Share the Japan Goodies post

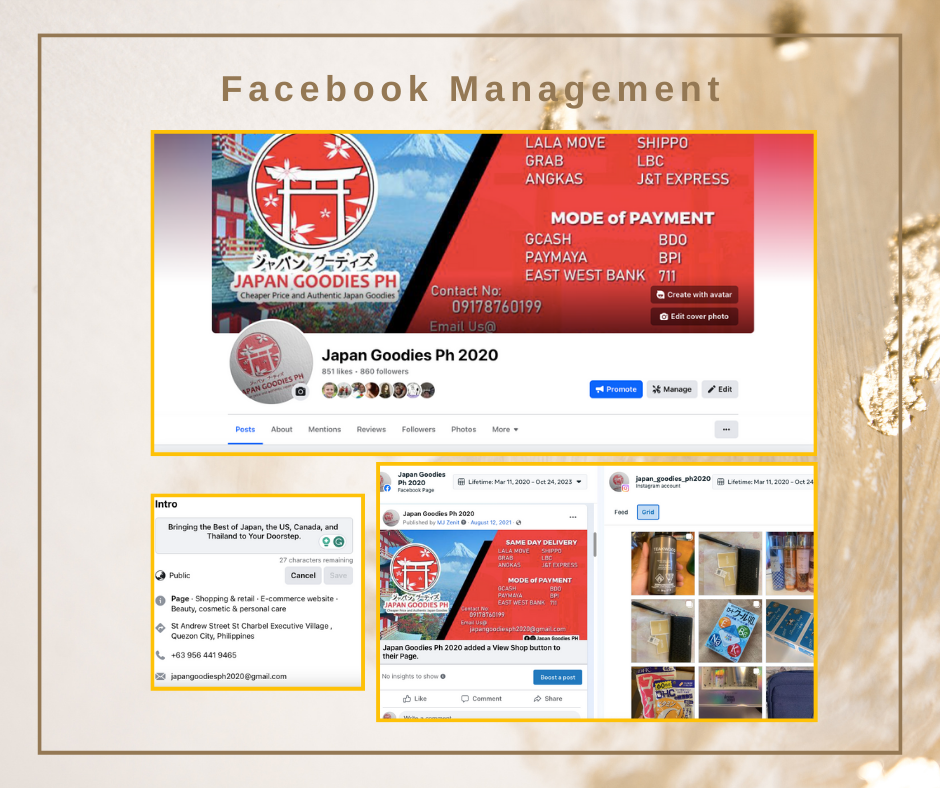click(548, 699)
